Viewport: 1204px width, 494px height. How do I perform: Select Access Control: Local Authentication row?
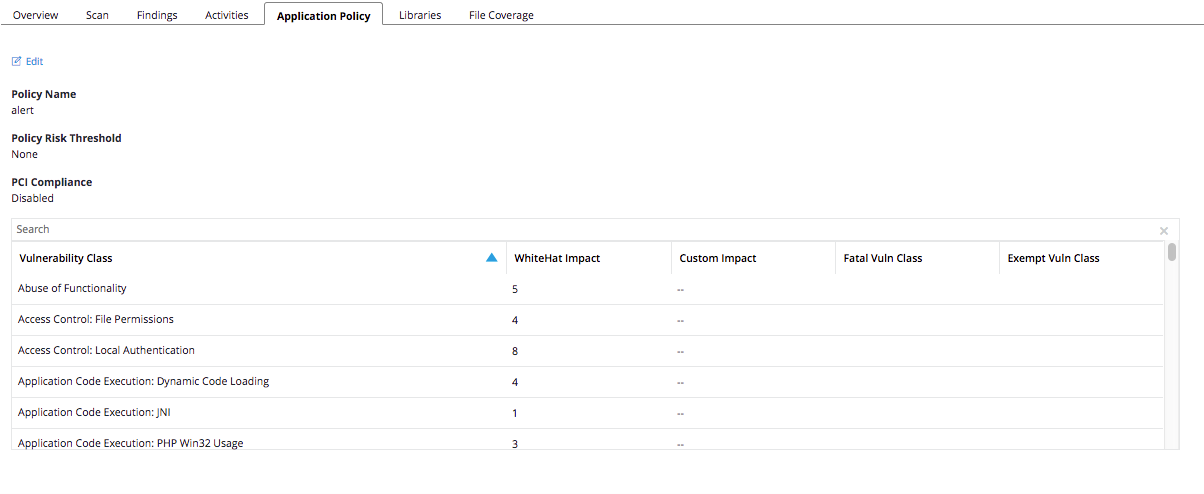[588, 351]
